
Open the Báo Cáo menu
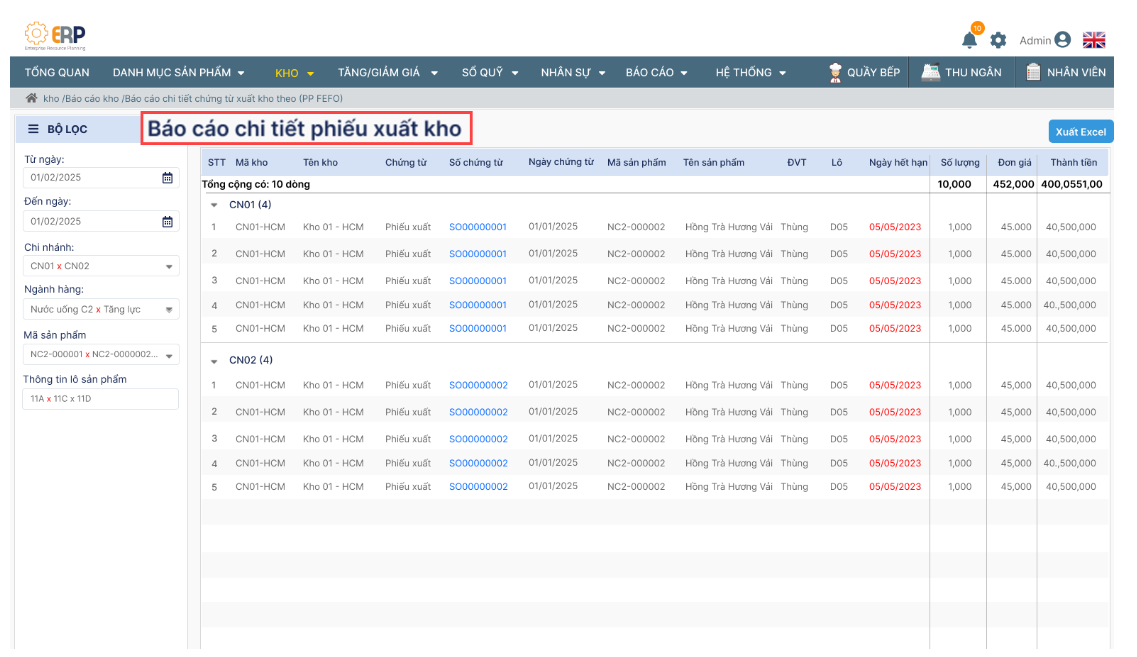(656, 72)
